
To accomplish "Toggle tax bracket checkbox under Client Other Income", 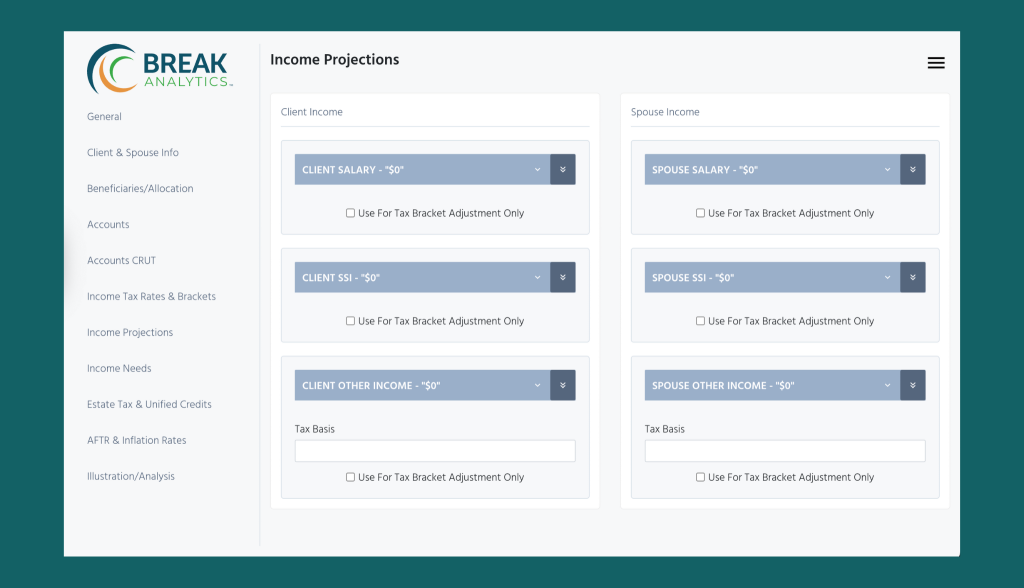I will coord(351,477).
